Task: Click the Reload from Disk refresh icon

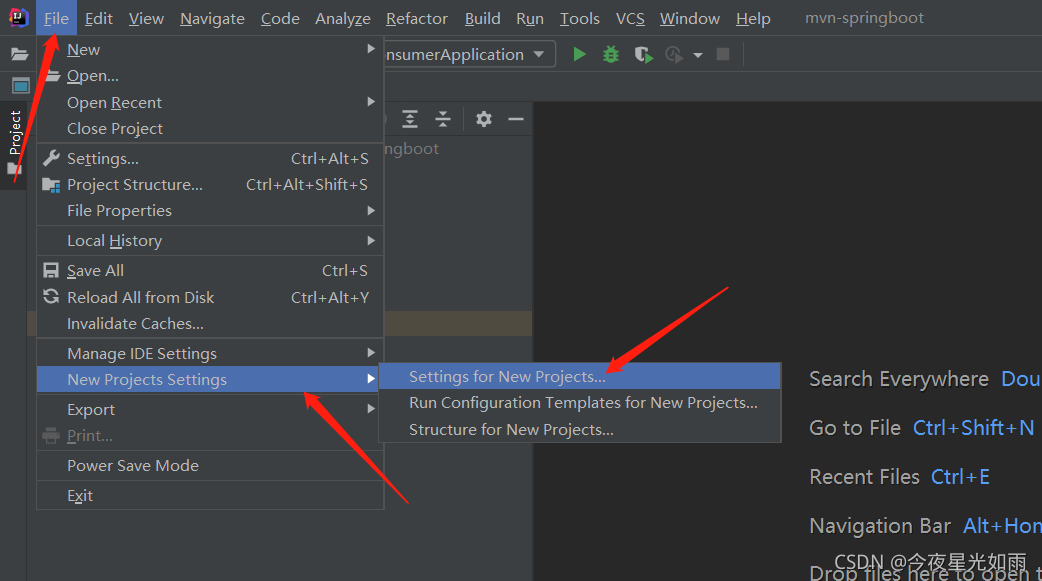Action: (51, 296)
